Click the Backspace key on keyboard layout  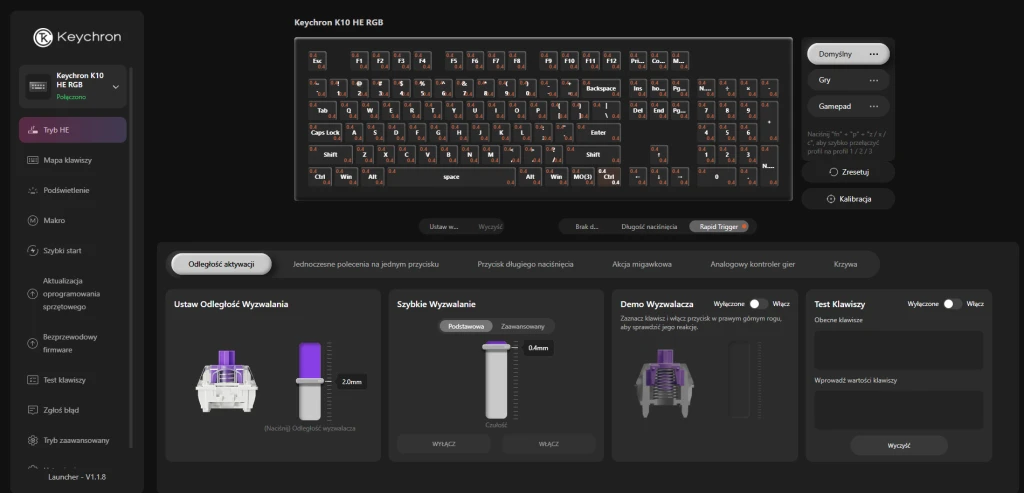tap(600, 88)
